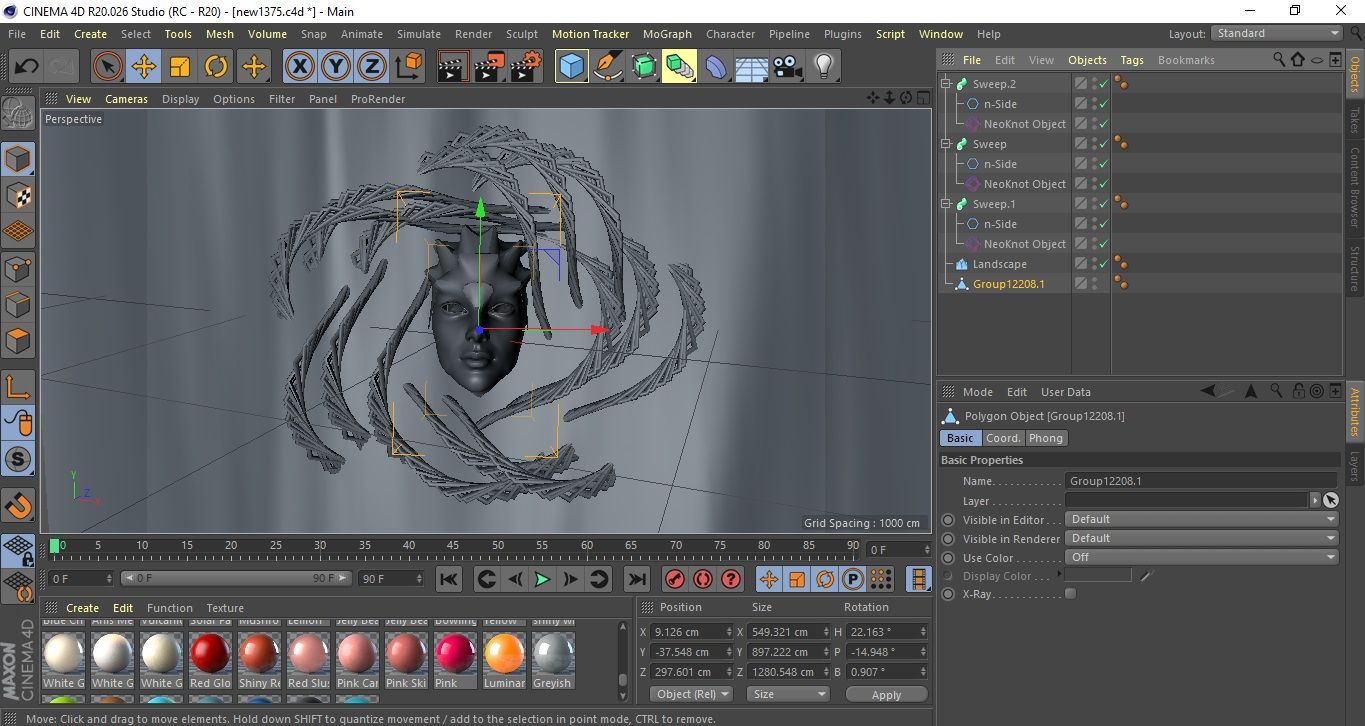Toggle the X axis lock

coord(299,67)
